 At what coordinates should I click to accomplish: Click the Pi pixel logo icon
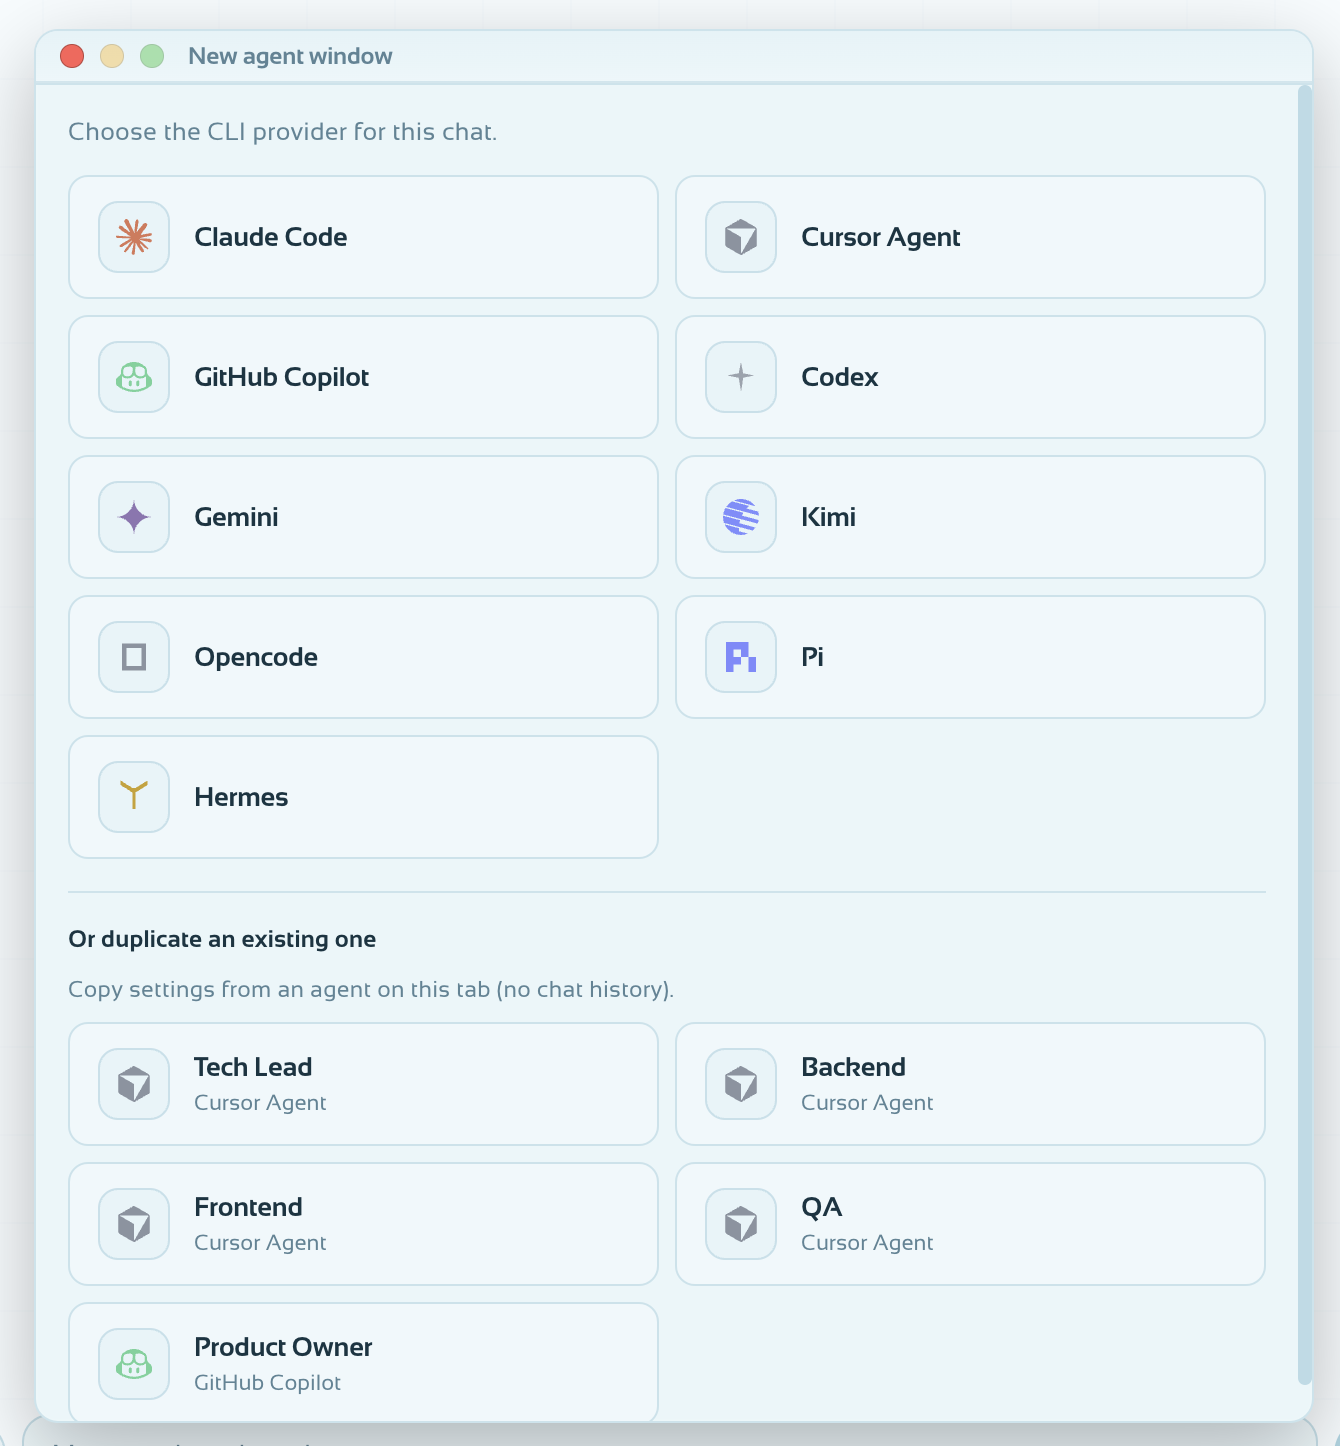tap(741, 657)
